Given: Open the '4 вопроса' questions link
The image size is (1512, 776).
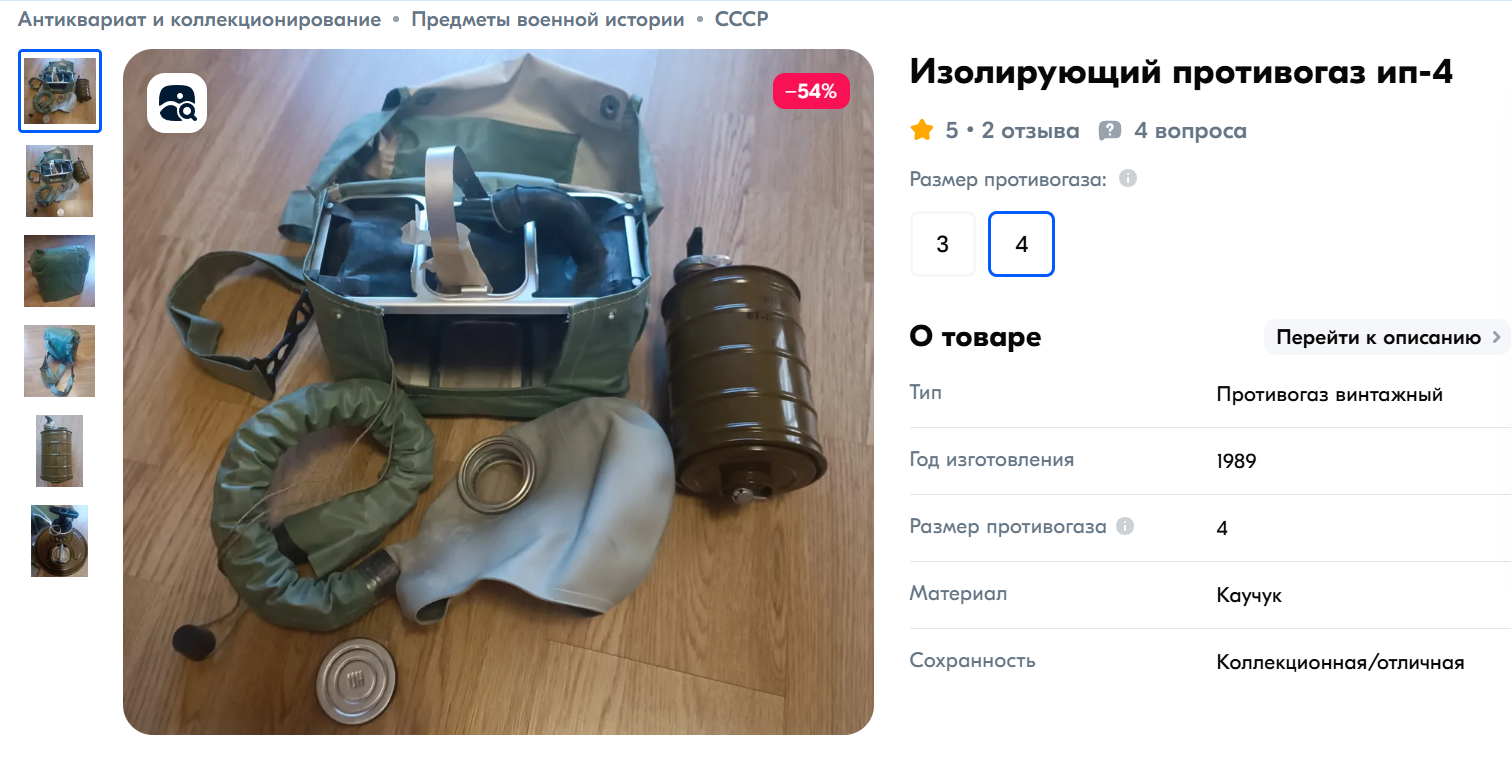Looking at the screenshot, I should pyautogui.click(x=1190, y=131).
